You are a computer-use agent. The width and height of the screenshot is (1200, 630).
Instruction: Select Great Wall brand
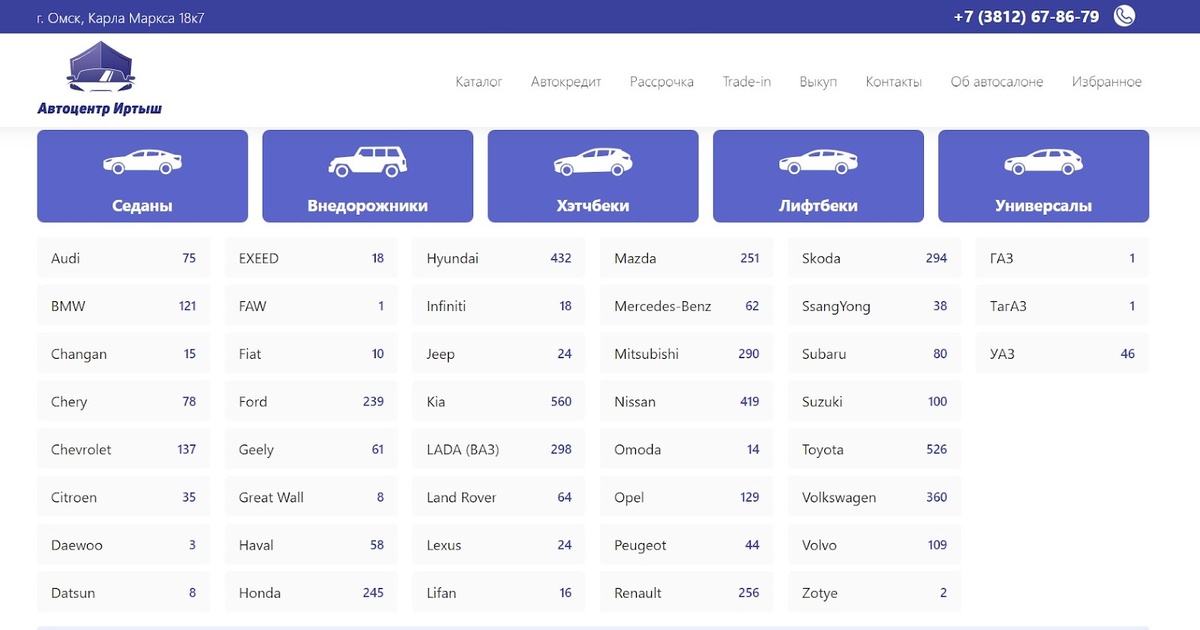311,498
